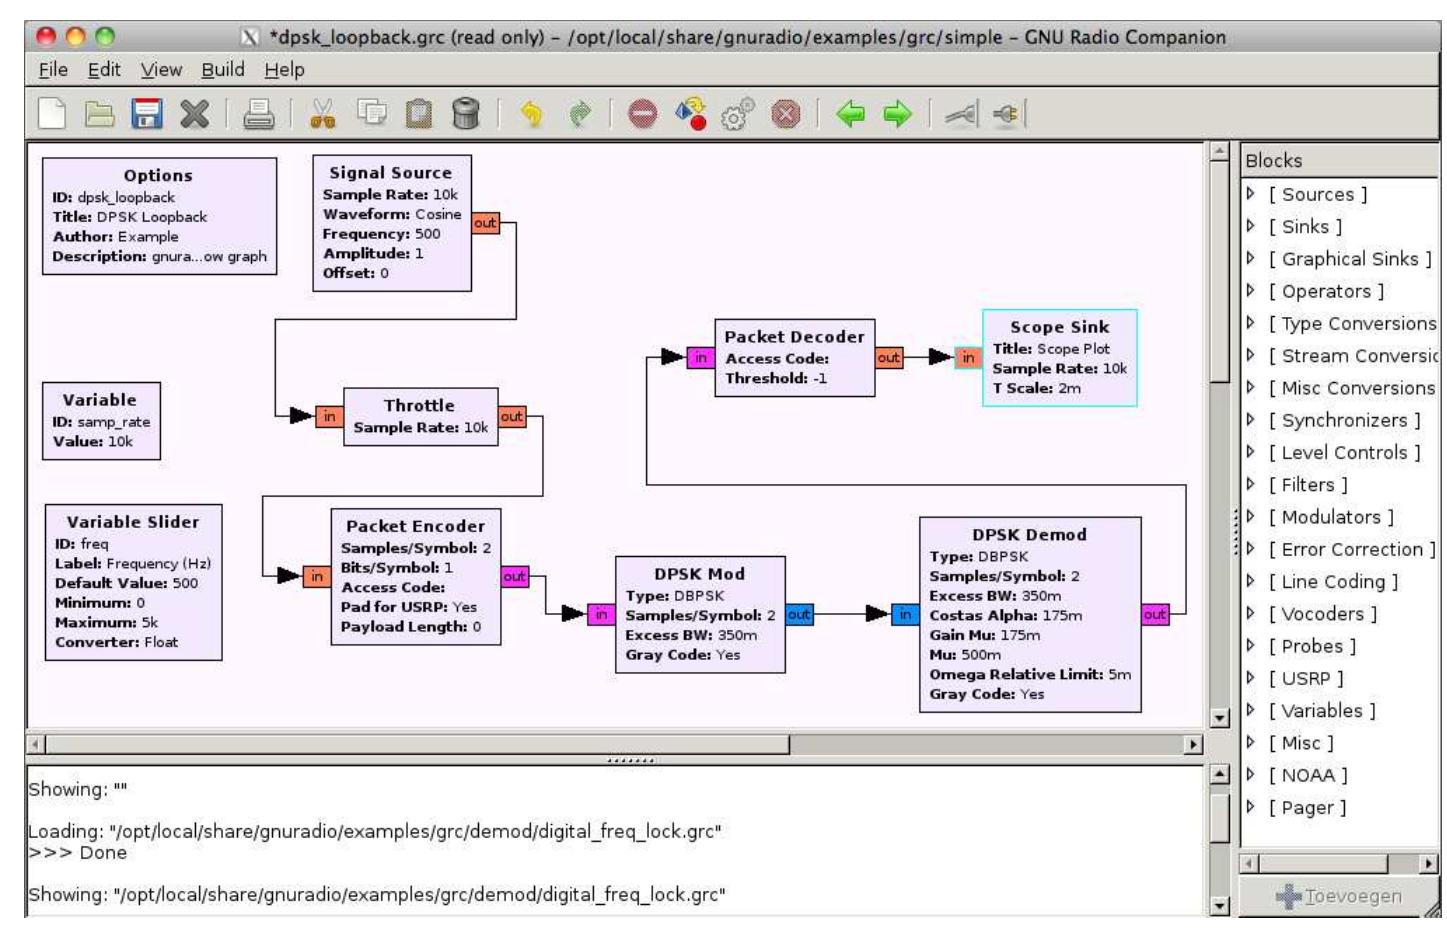Kill the running flow graph
This screenshot has height=937, width=1447.
click(786, 115)
